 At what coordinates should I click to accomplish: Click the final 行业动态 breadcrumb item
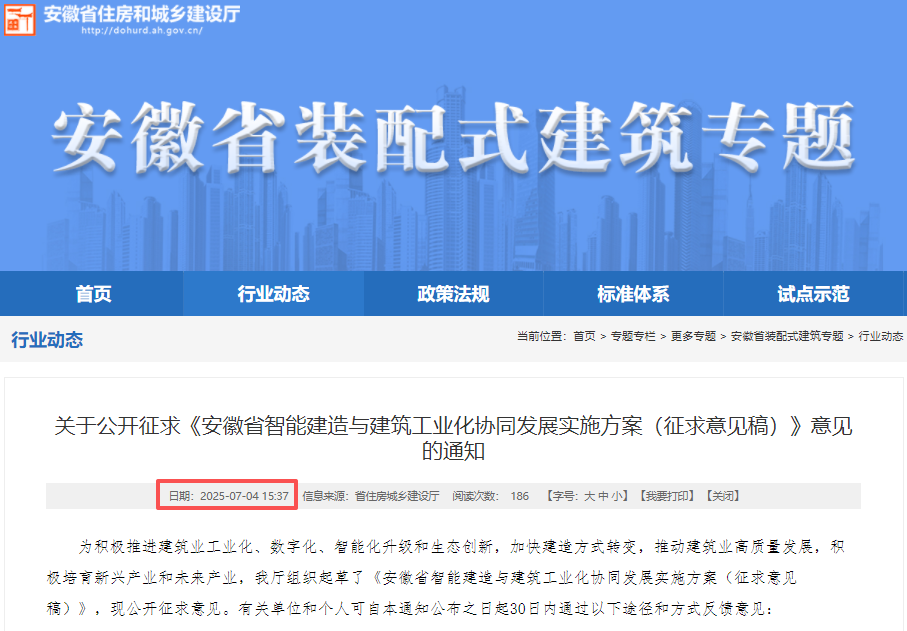click(880, 337)
